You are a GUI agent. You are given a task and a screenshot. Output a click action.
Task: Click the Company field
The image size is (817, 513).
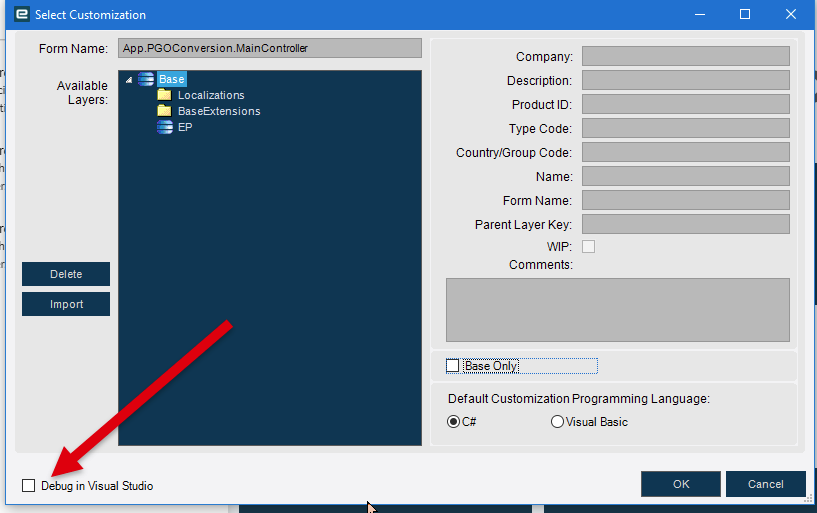click(686, 56)
